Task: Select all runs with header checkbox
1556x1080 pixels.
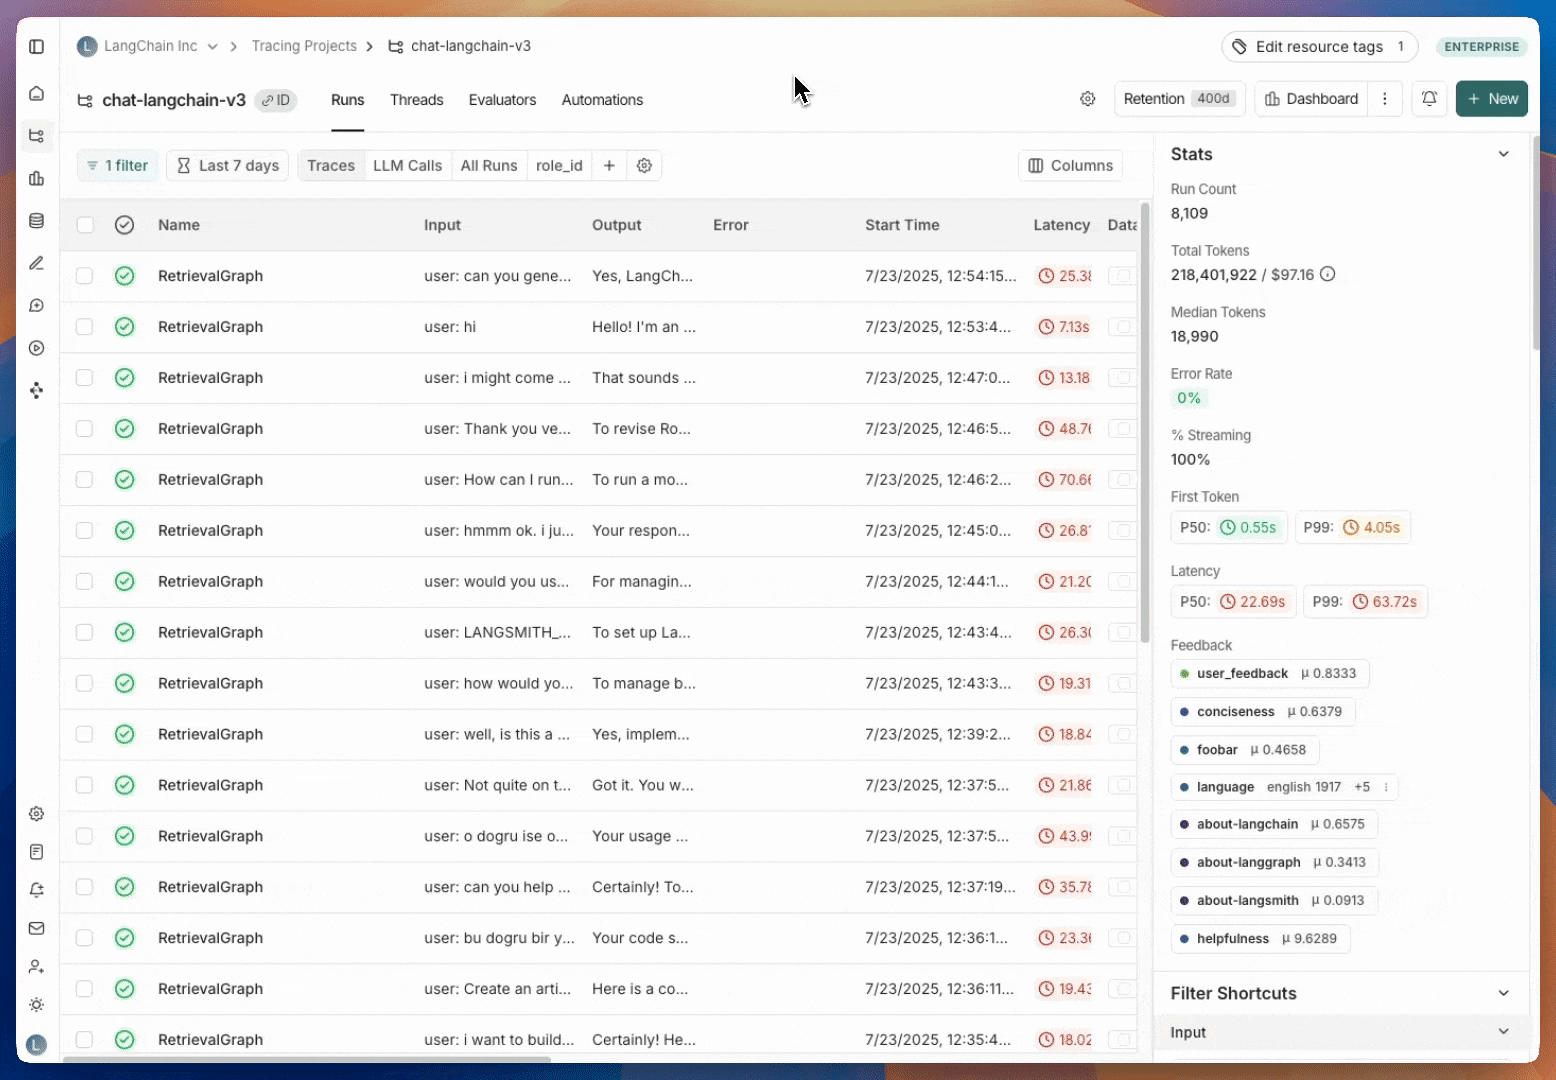Action: tap(85, 225)
